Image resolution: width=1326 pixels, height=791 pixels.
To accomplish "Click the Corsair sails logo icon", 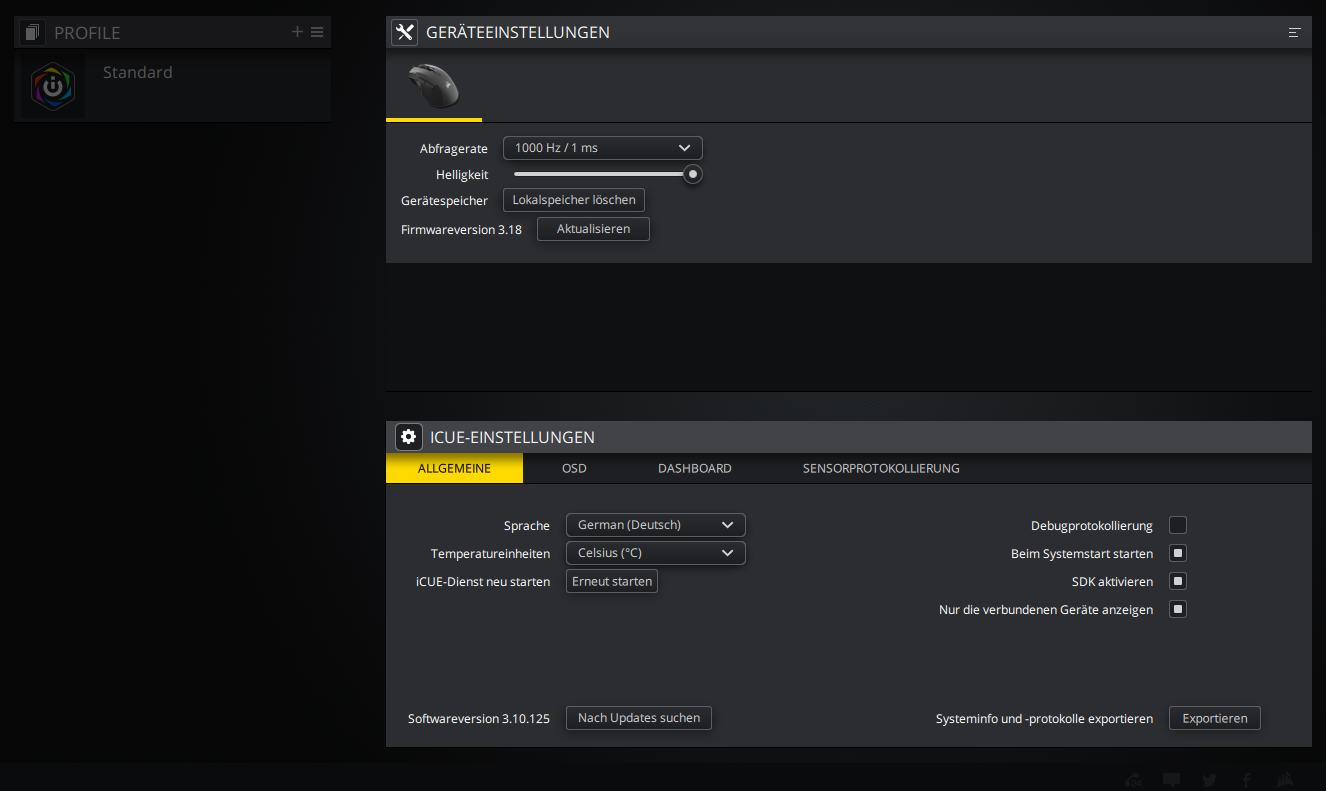I will (x=1286, y=780).
